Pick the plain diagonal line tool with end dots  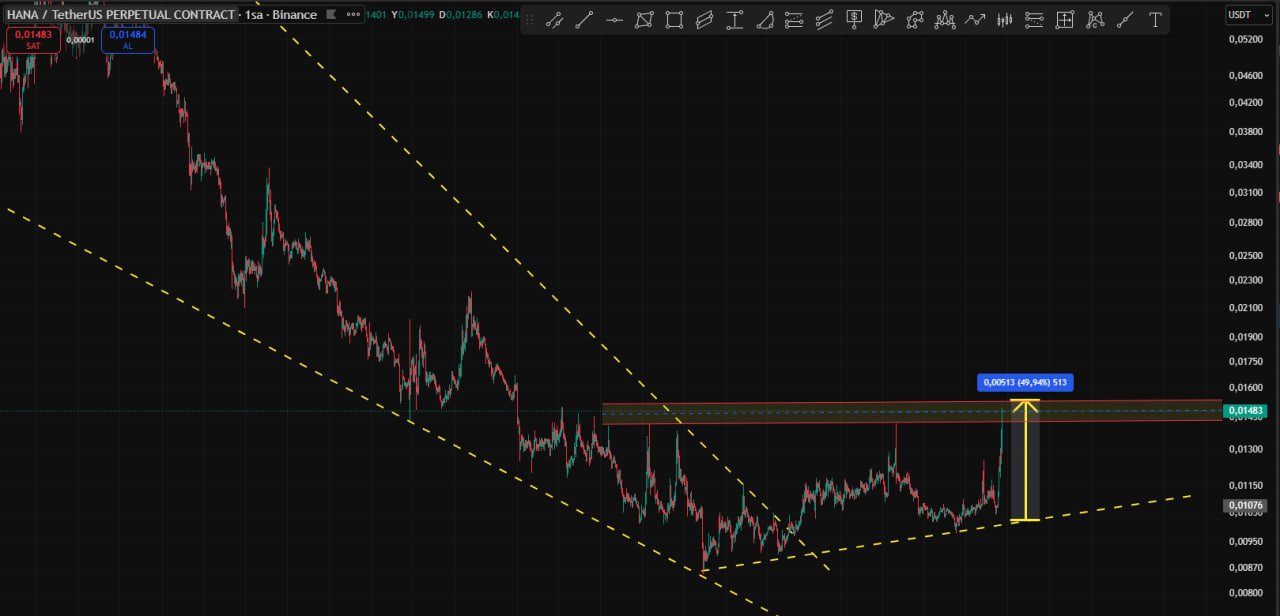(584, 20)
